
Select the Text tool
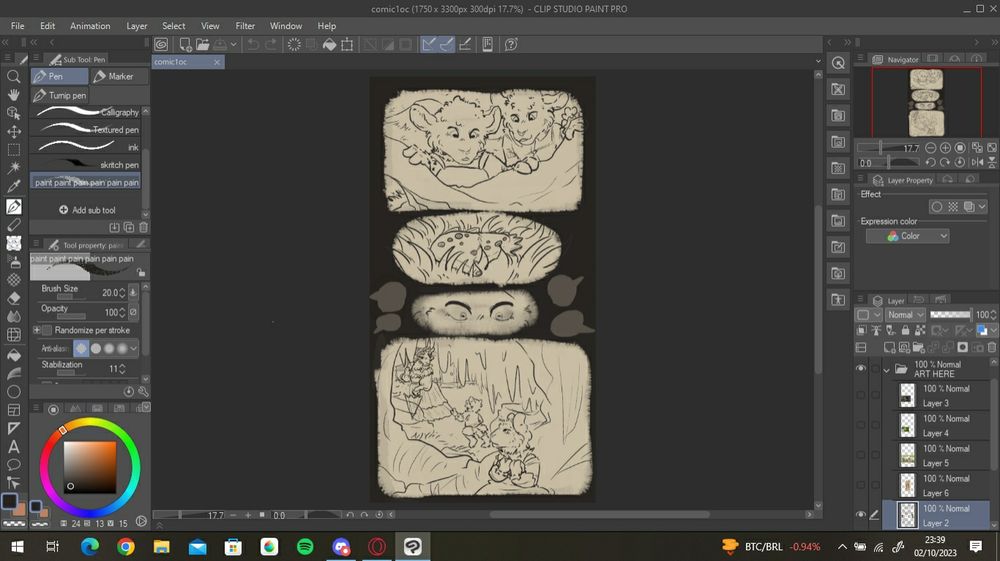(13, 447)
